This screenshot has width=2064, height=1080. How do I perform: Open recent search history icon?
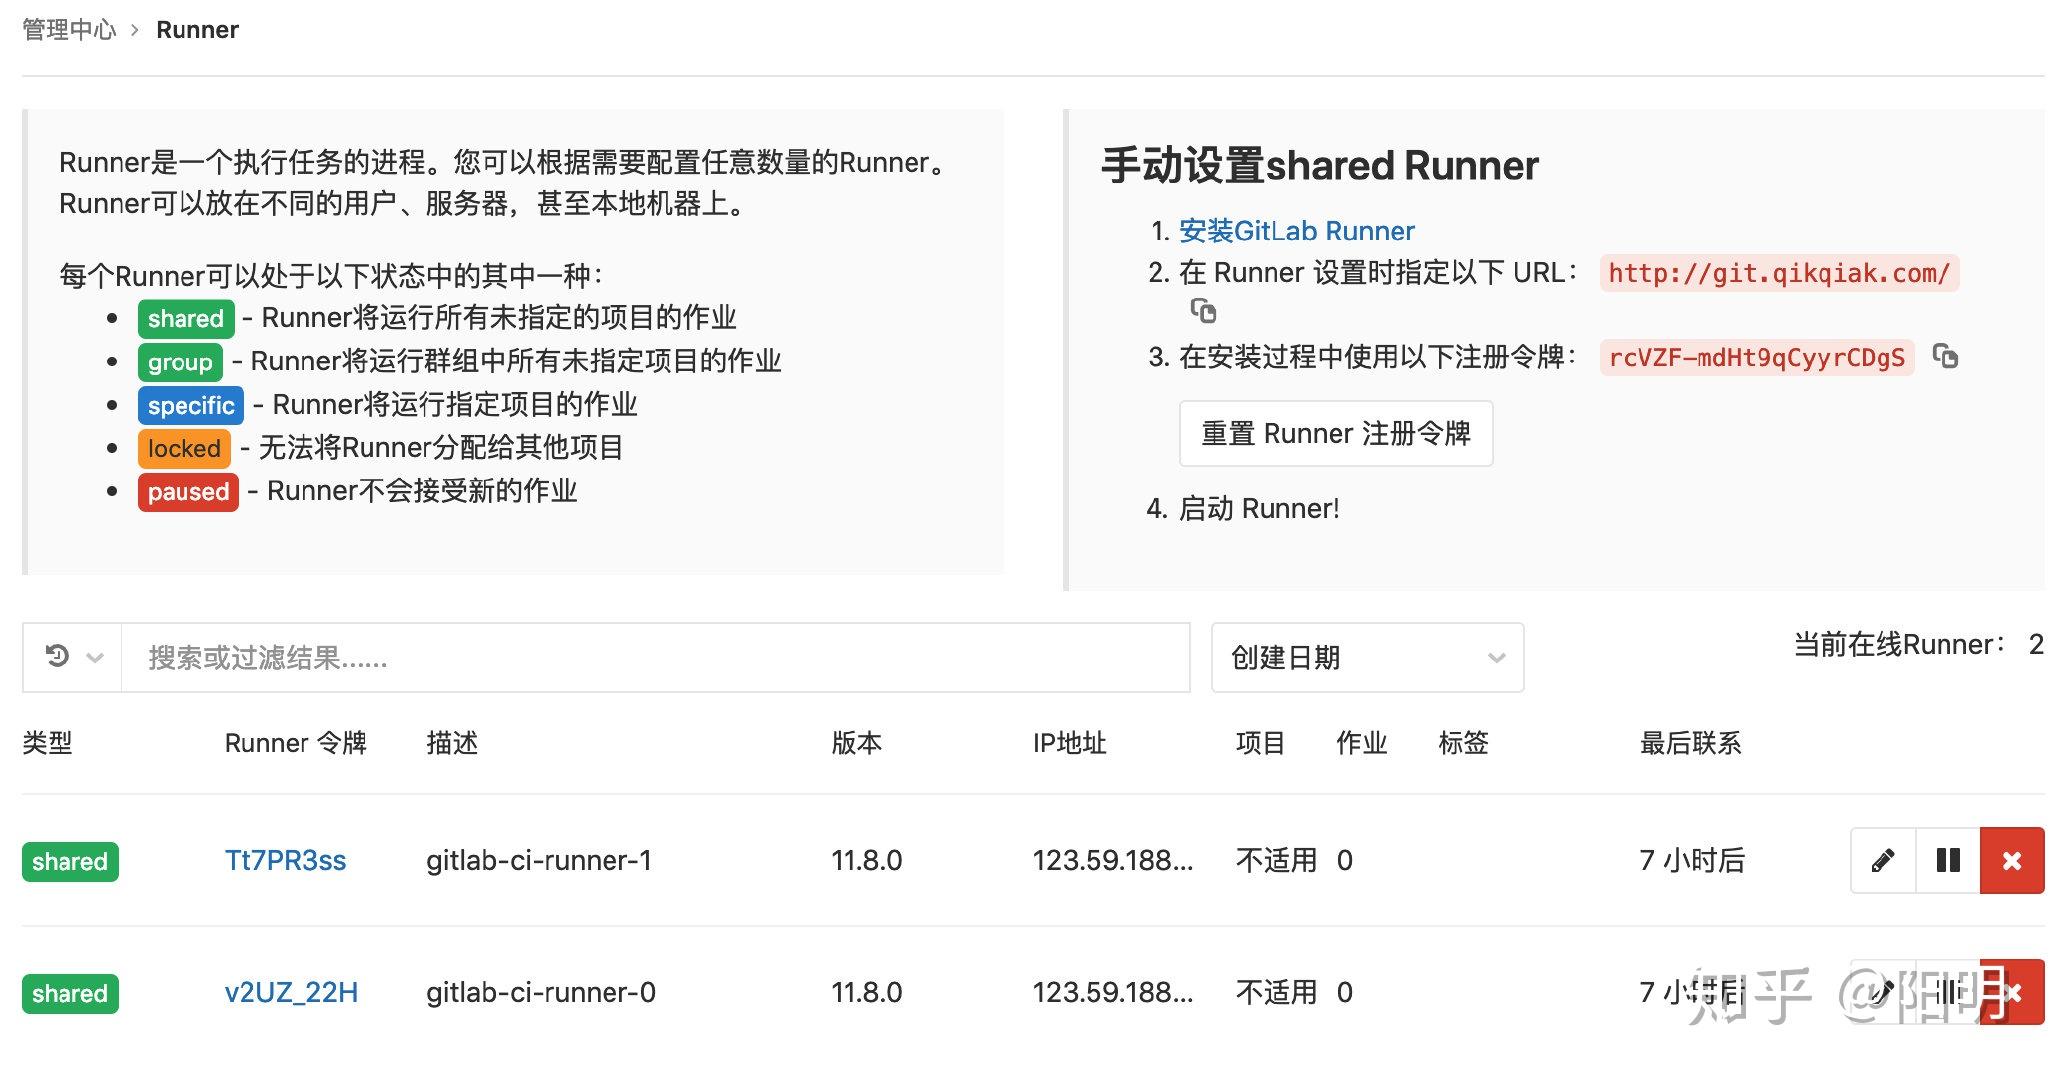pos(56,655)
